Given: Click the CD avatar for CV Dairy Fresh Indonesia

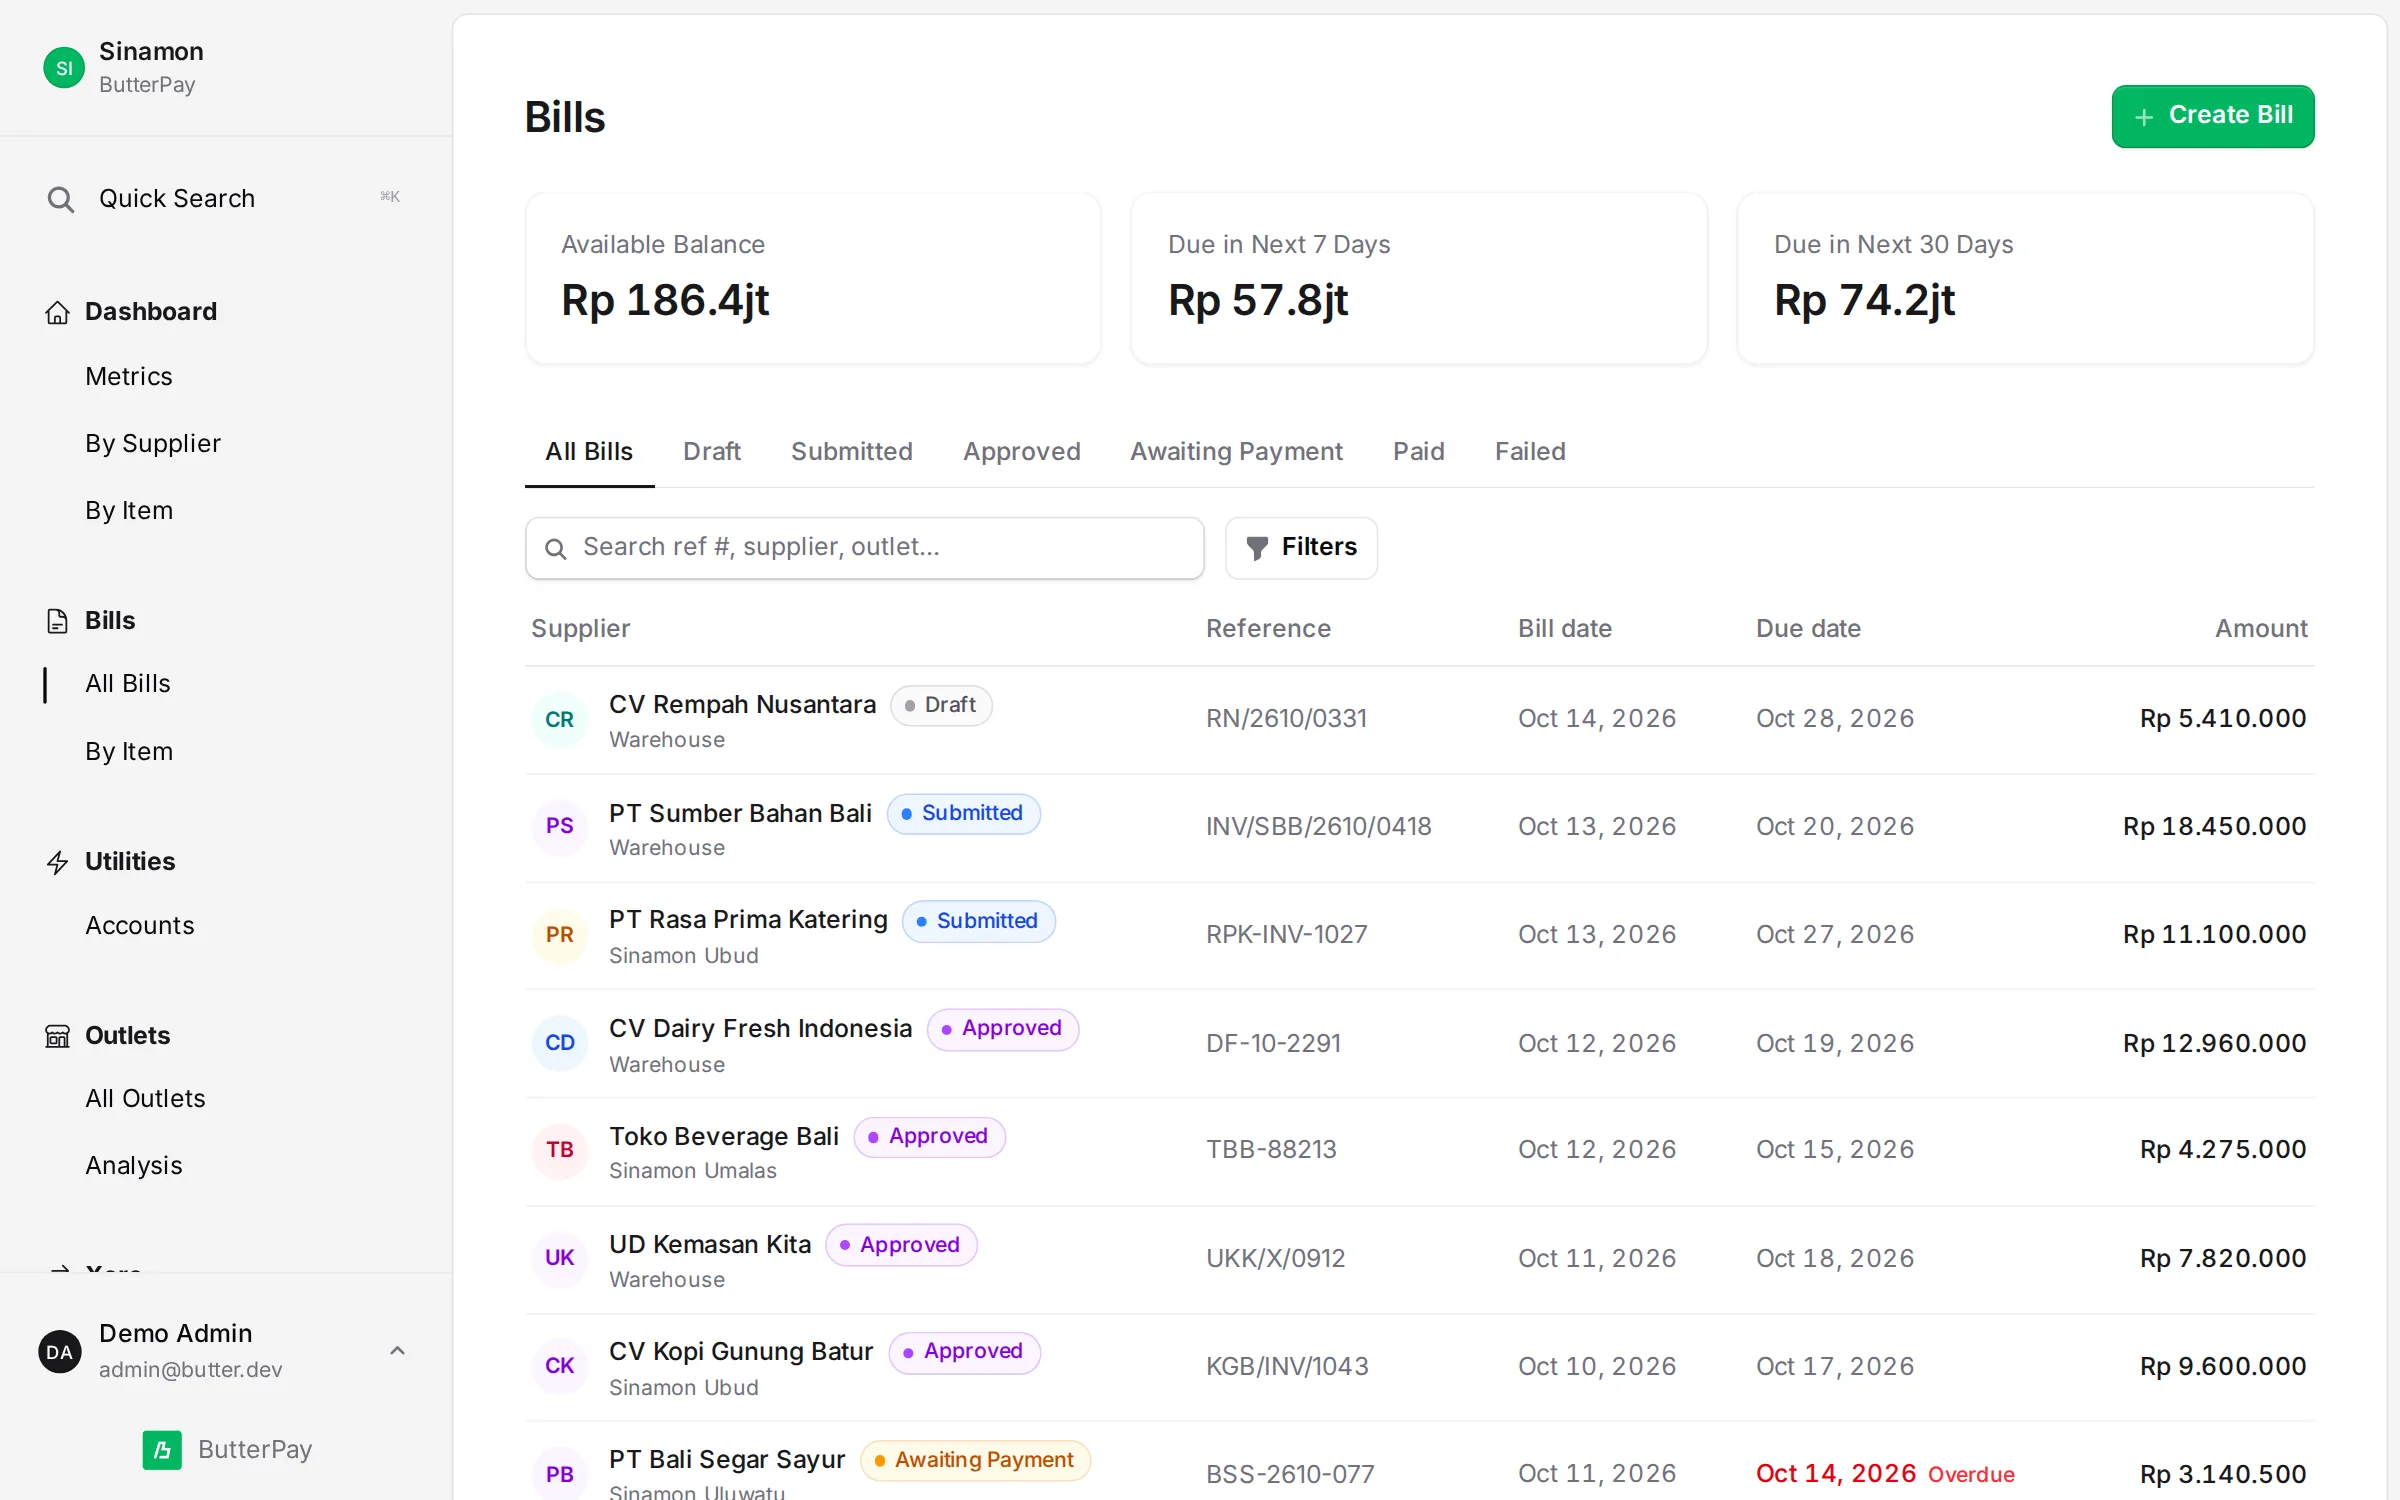Looking at the screenshot, I should point(560,1043).
